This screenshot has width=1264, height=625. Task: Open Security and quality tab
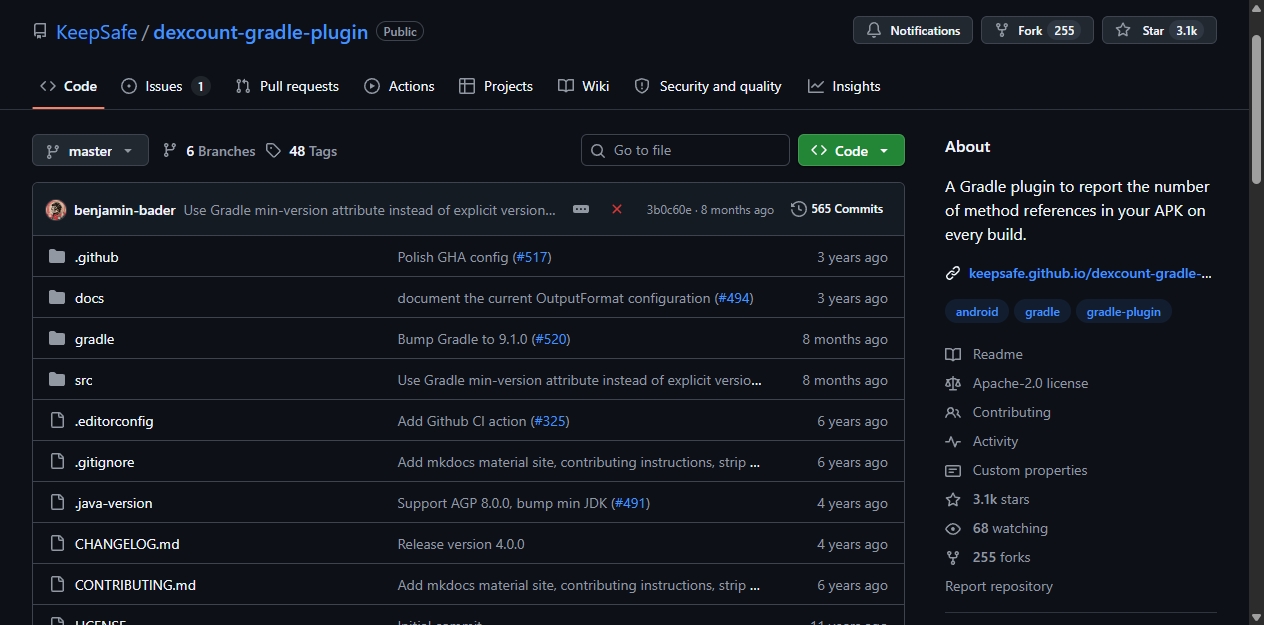point(708,86)
